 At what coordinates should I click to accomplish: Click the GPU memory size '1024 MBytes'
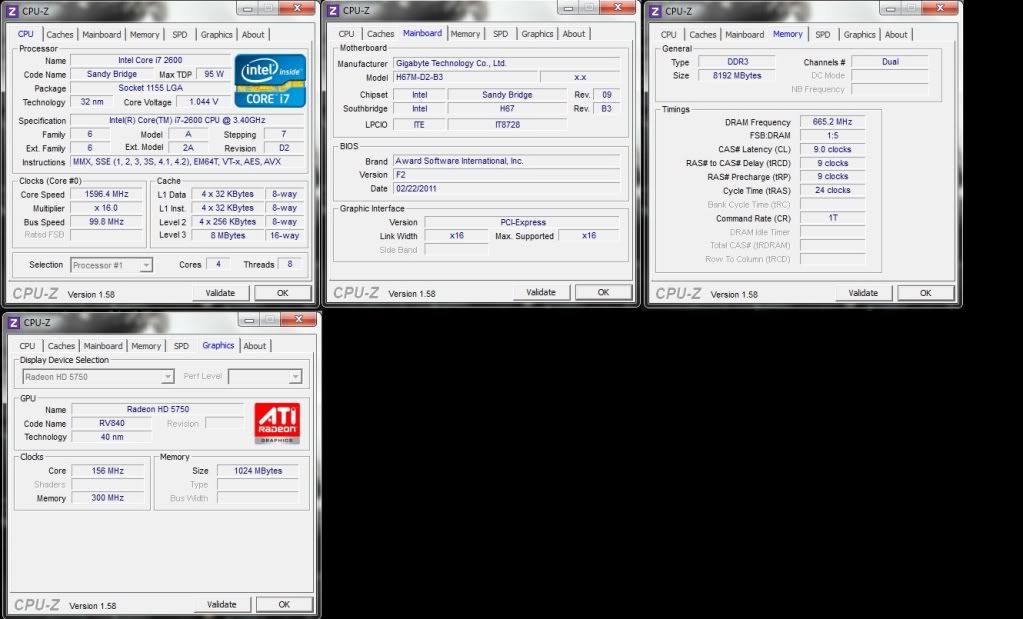point(258,471)
